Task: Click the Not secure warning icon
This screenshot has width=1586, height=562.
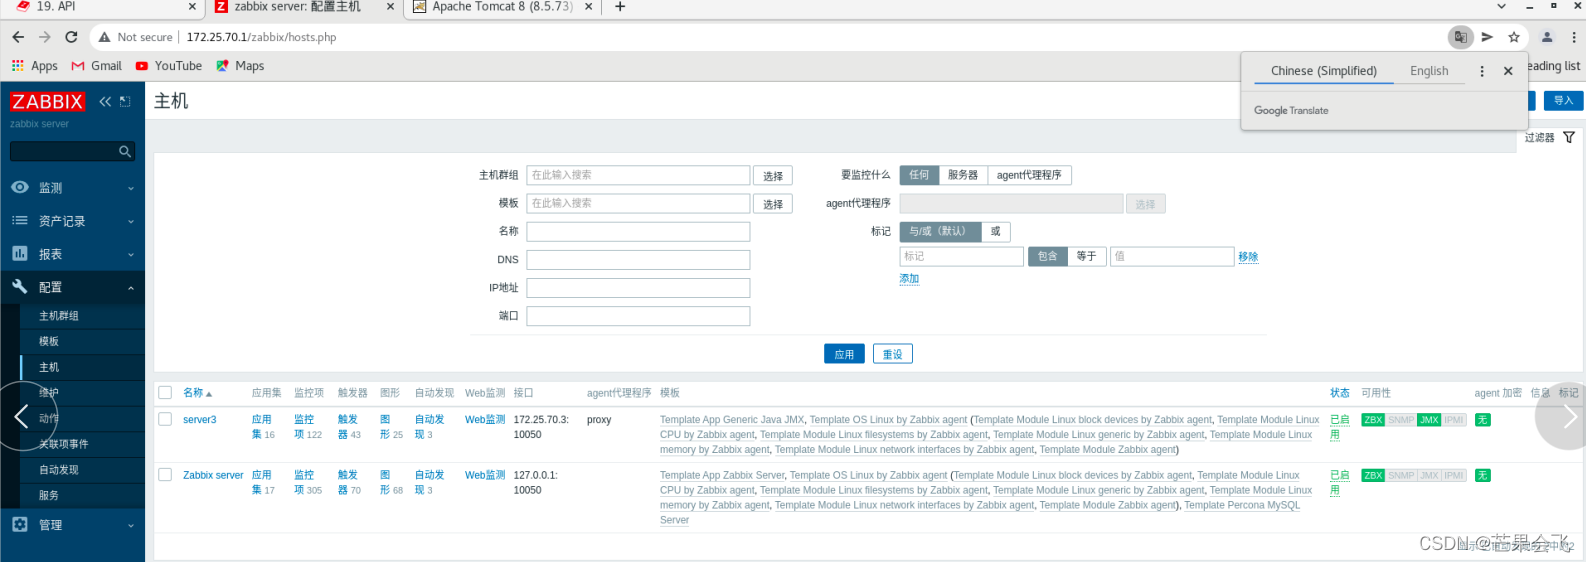Action: coord(104,37)
